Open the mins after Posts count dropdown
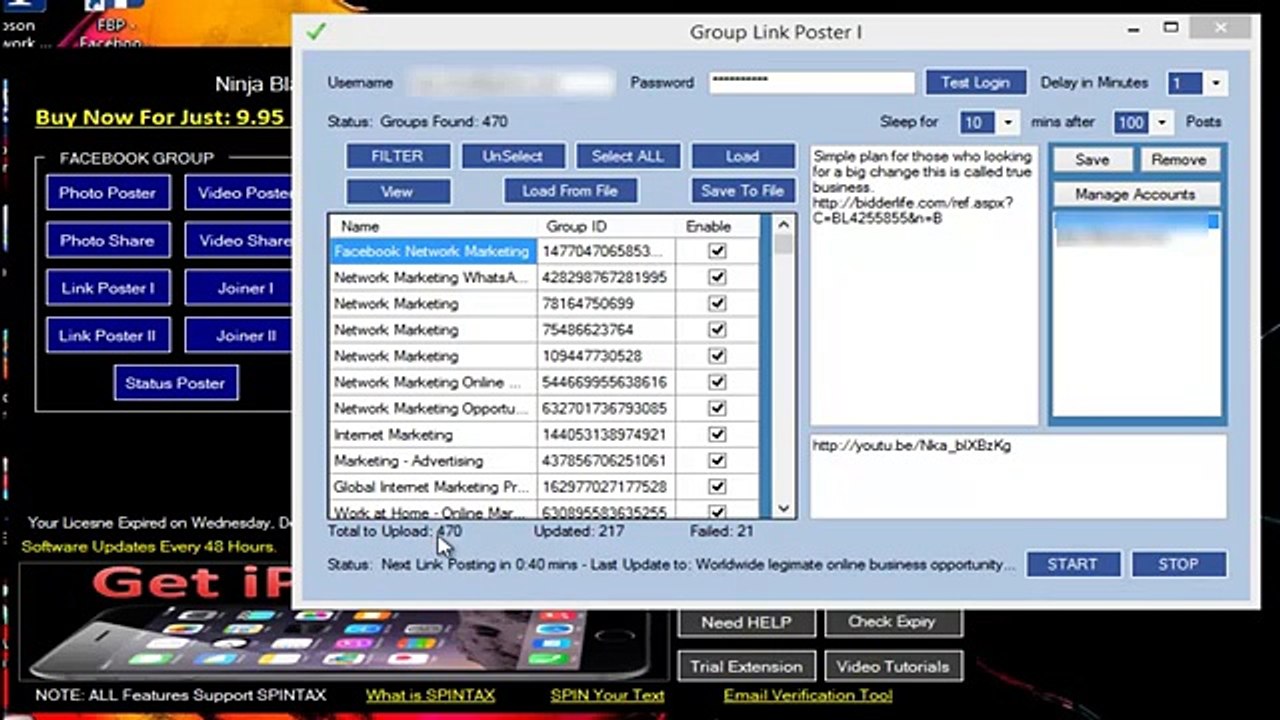Image resolution: width=1280 pixels, height=720 pixels. (1161, 122)
